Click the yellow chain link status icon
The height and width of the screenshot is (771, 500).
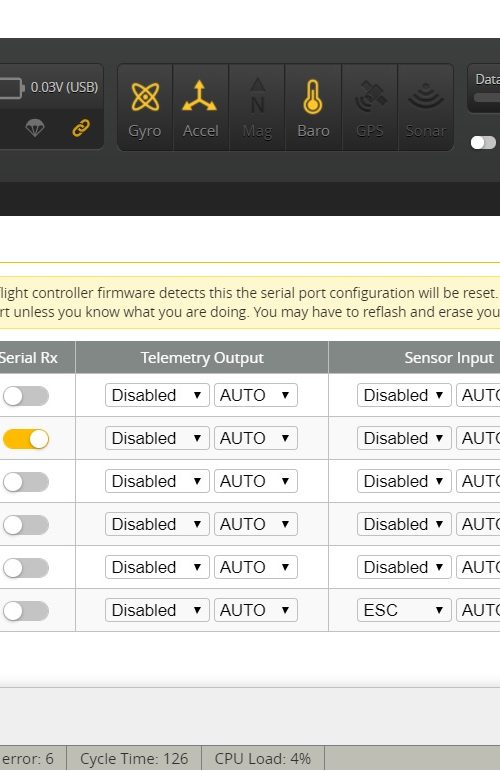coord(81,128)
